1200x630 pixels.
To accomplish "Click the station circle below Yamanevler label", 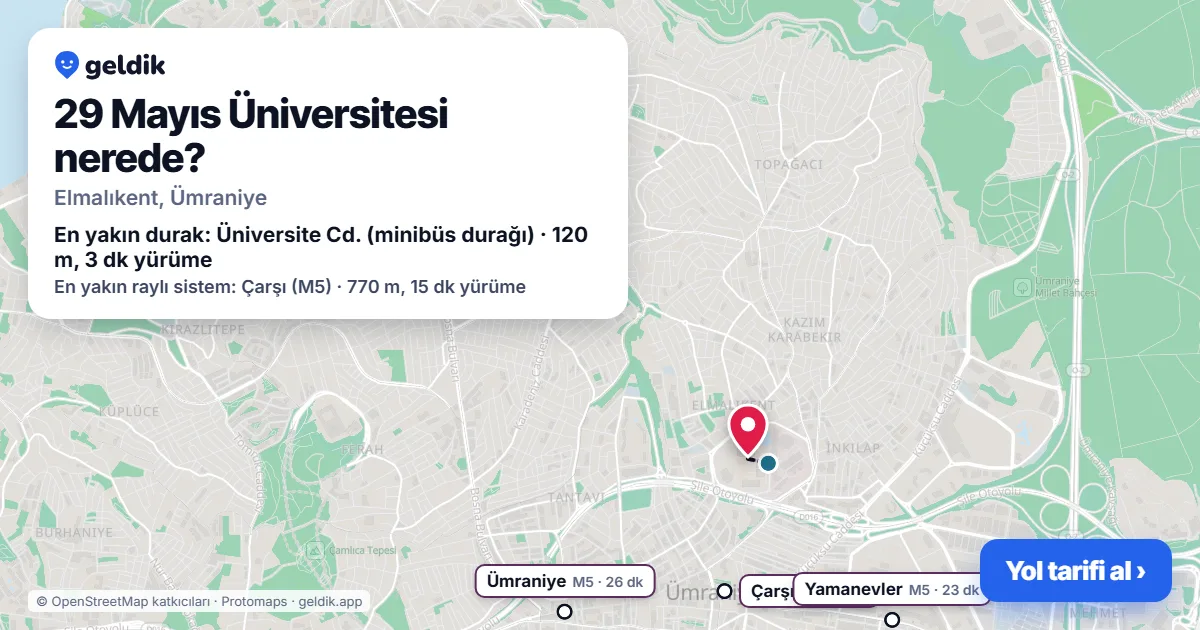I will 892,619.
